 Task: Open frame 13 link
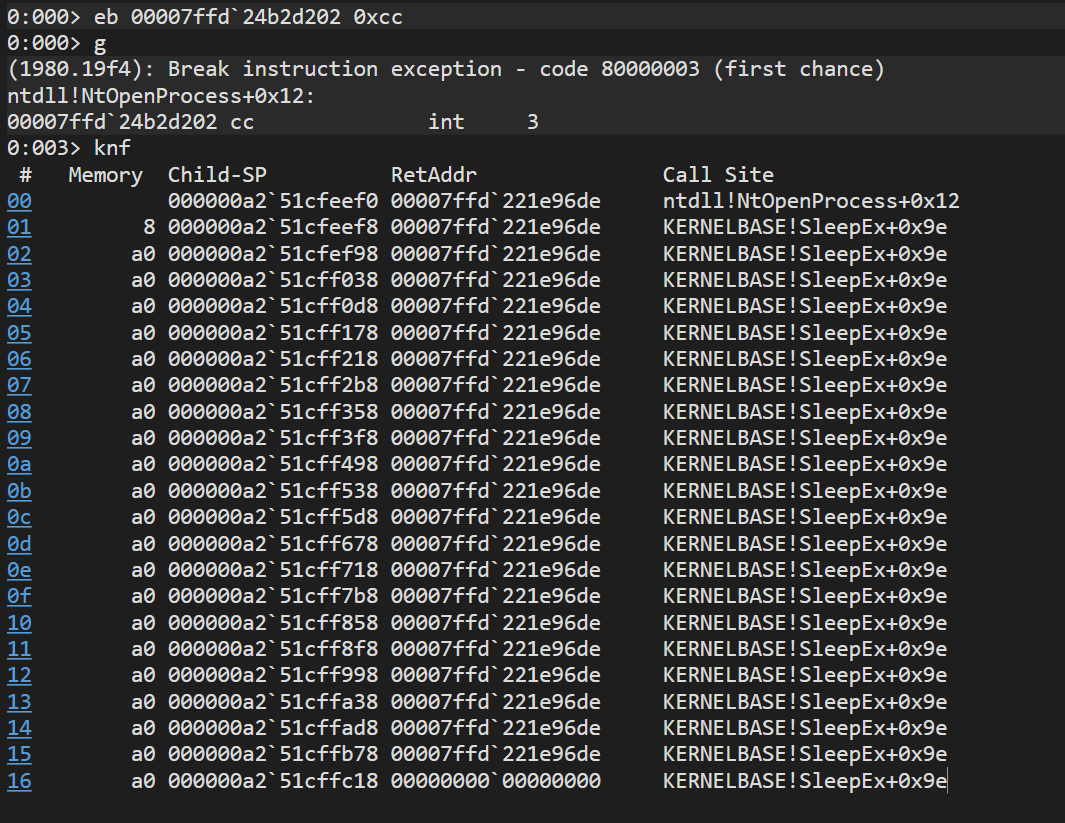(x=19, y=701)
